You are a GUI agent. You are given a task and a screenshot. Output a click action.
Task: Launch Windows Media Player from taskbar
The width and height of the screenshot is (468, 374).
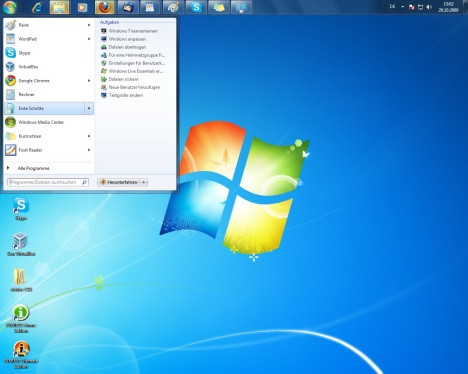click(82, 7)
